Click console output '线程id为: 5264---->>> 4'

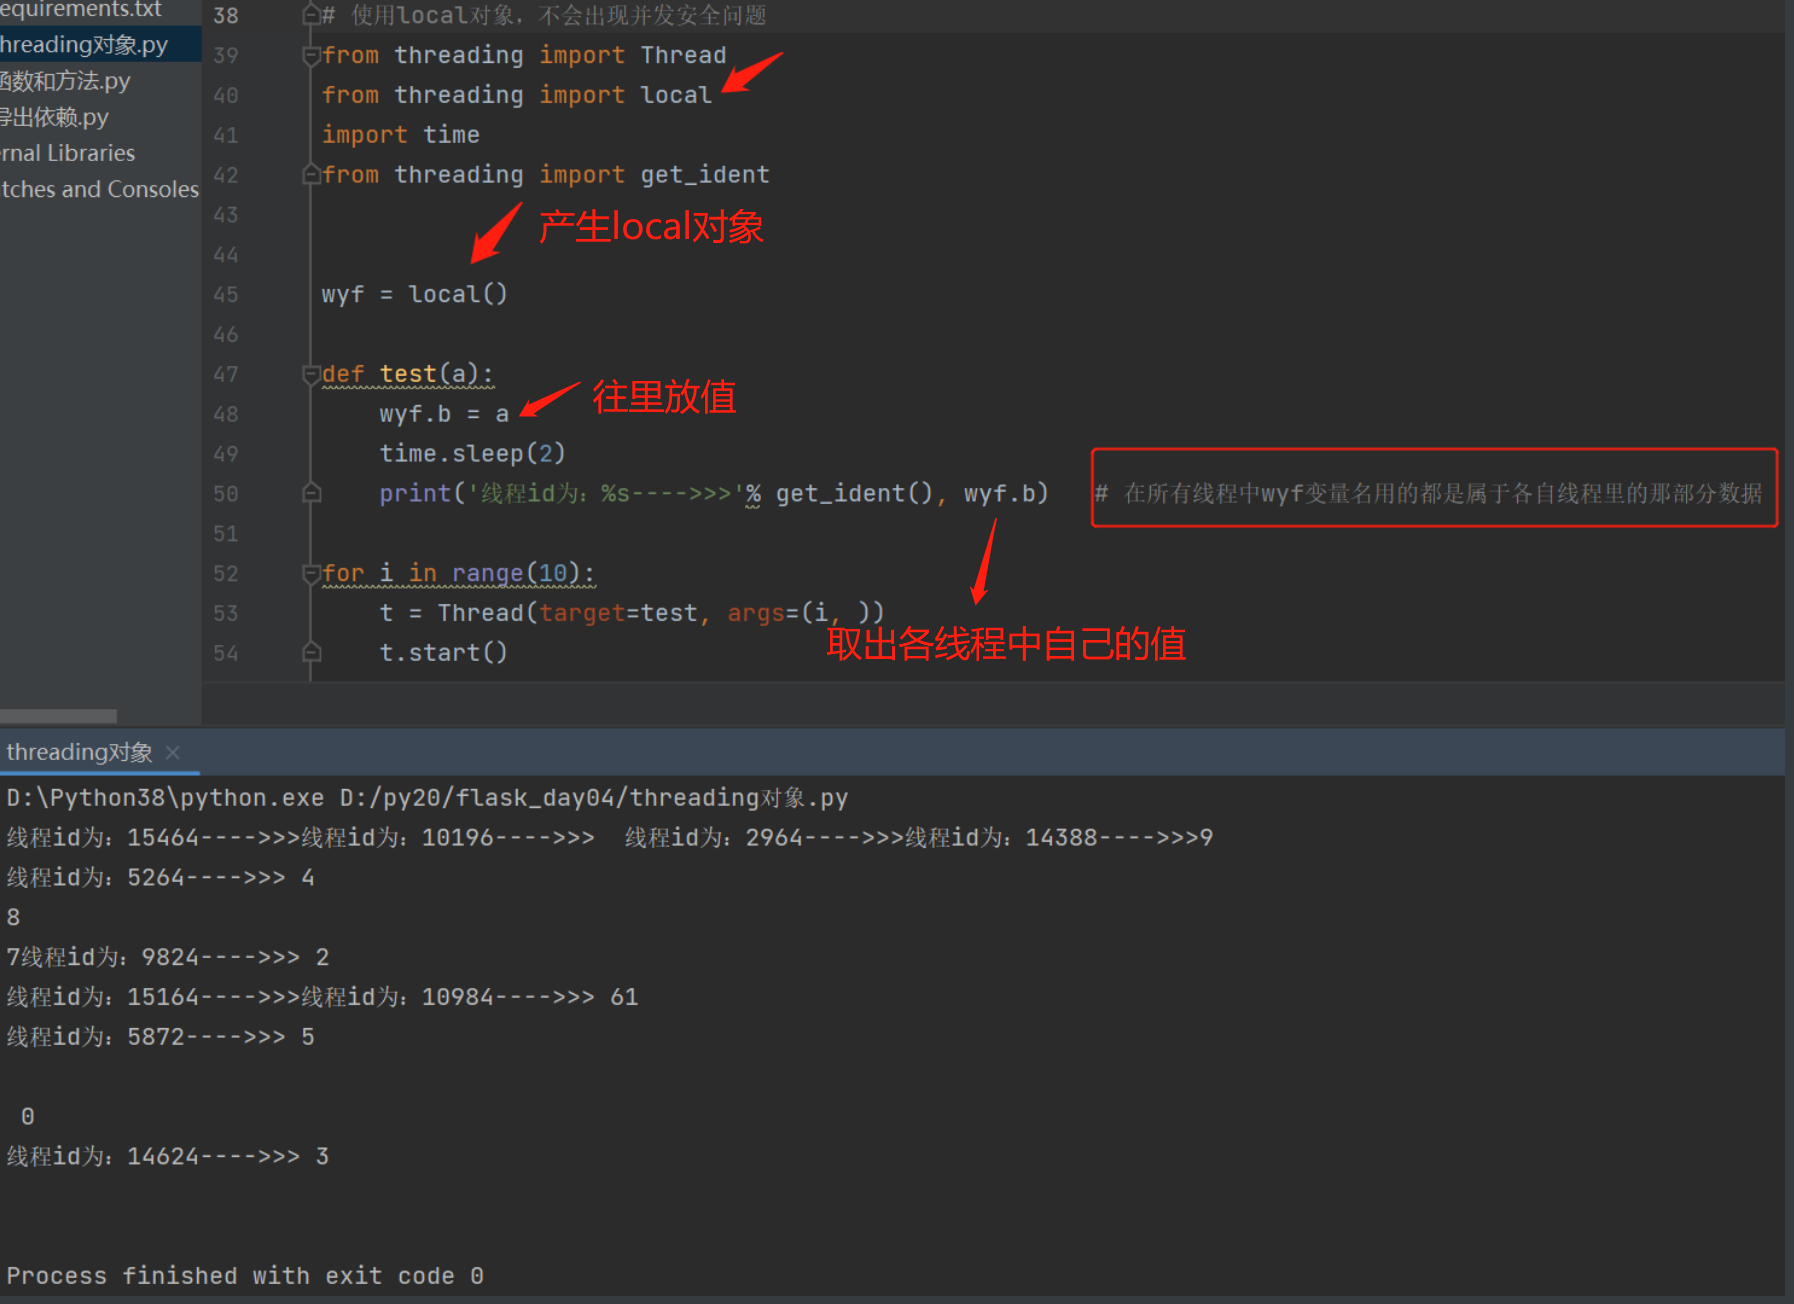(161, 877)
